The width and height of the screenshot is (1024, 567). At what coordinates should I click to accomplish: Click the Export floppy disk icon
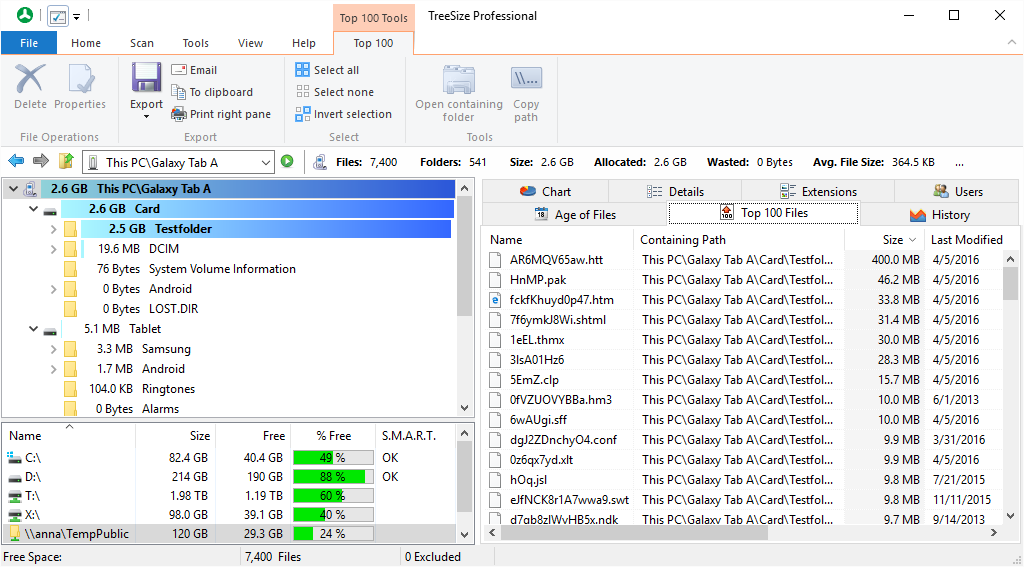(x=146, y=78)
